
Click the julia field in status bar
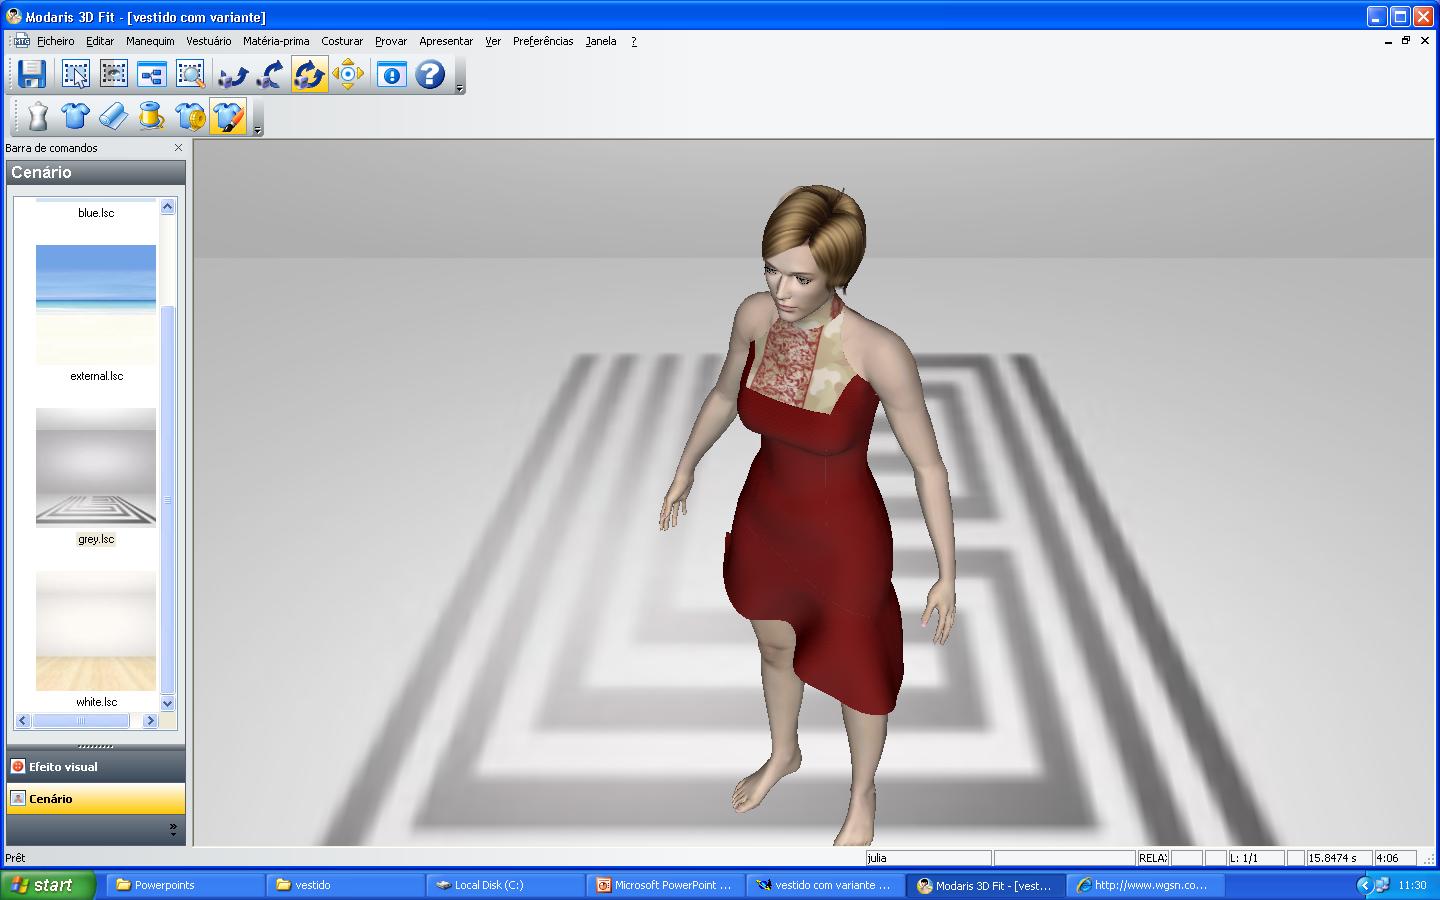coord(928,858)
